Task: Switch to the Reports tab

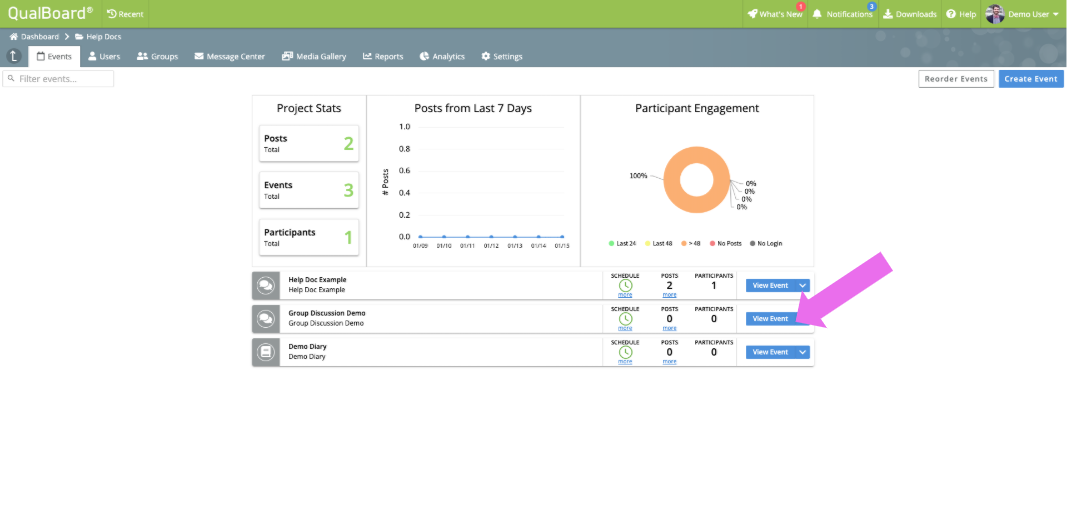Action: (x=382, y=56)
